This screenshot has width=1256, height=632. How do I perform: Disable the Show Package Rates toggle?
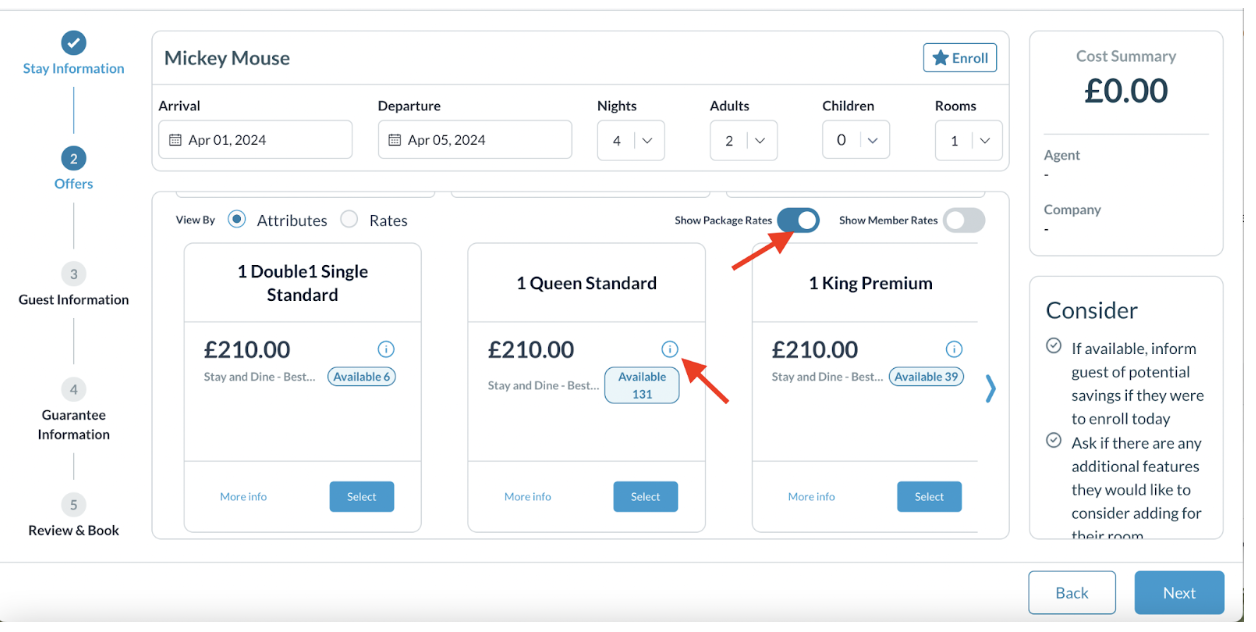(x=798, y=220)
